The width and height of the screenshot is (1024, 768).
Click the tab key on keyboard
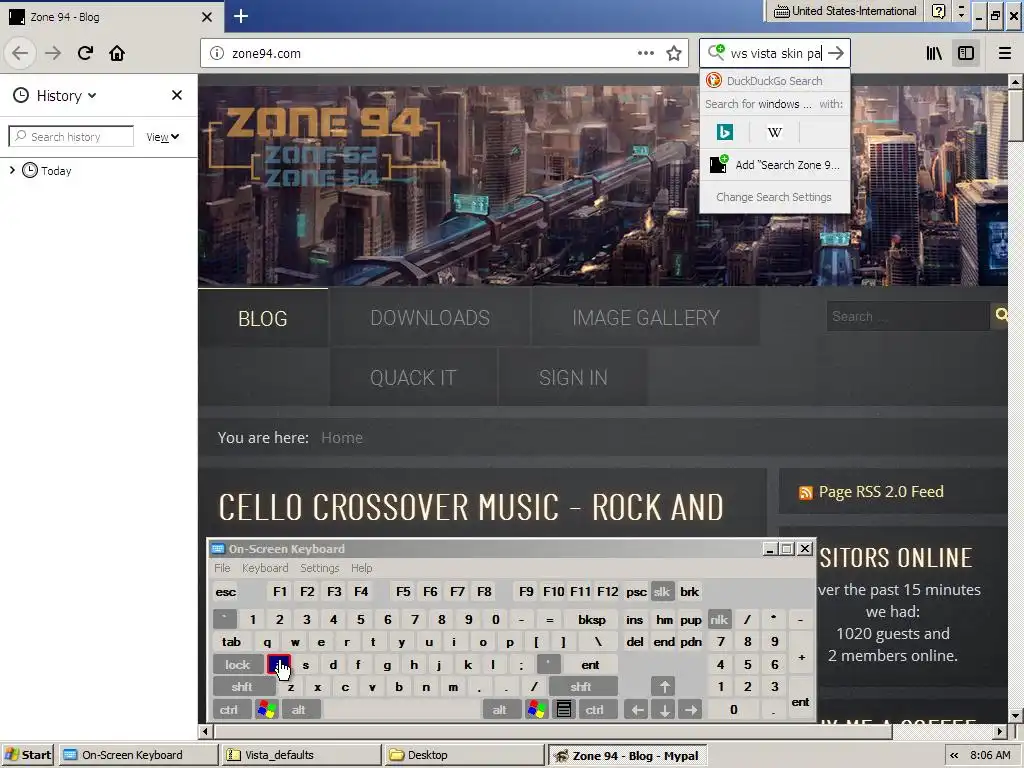tap(231, 642)
